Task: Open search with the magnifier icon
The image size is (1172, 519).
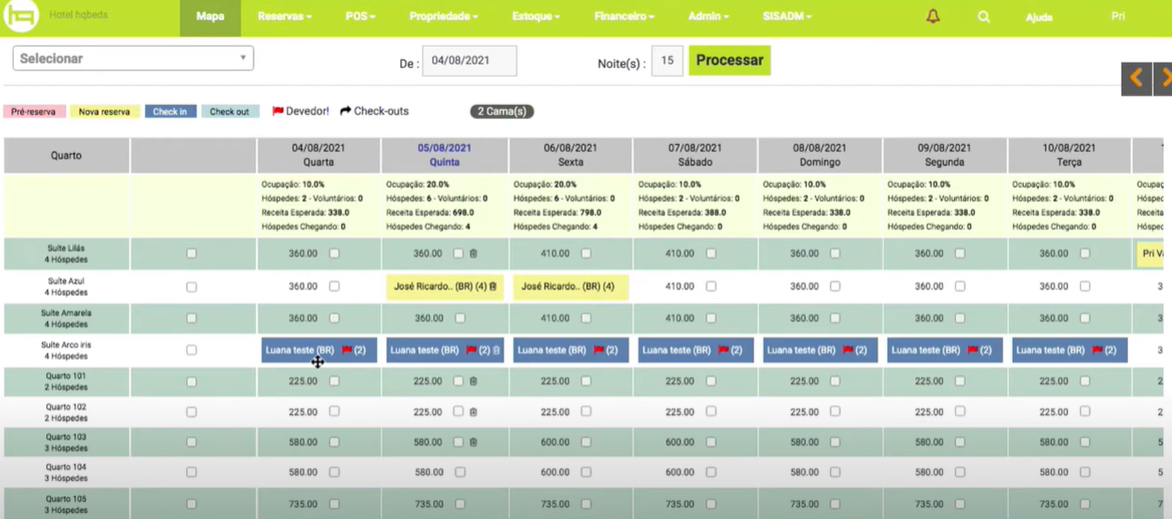Action: [x=984, y=17]
